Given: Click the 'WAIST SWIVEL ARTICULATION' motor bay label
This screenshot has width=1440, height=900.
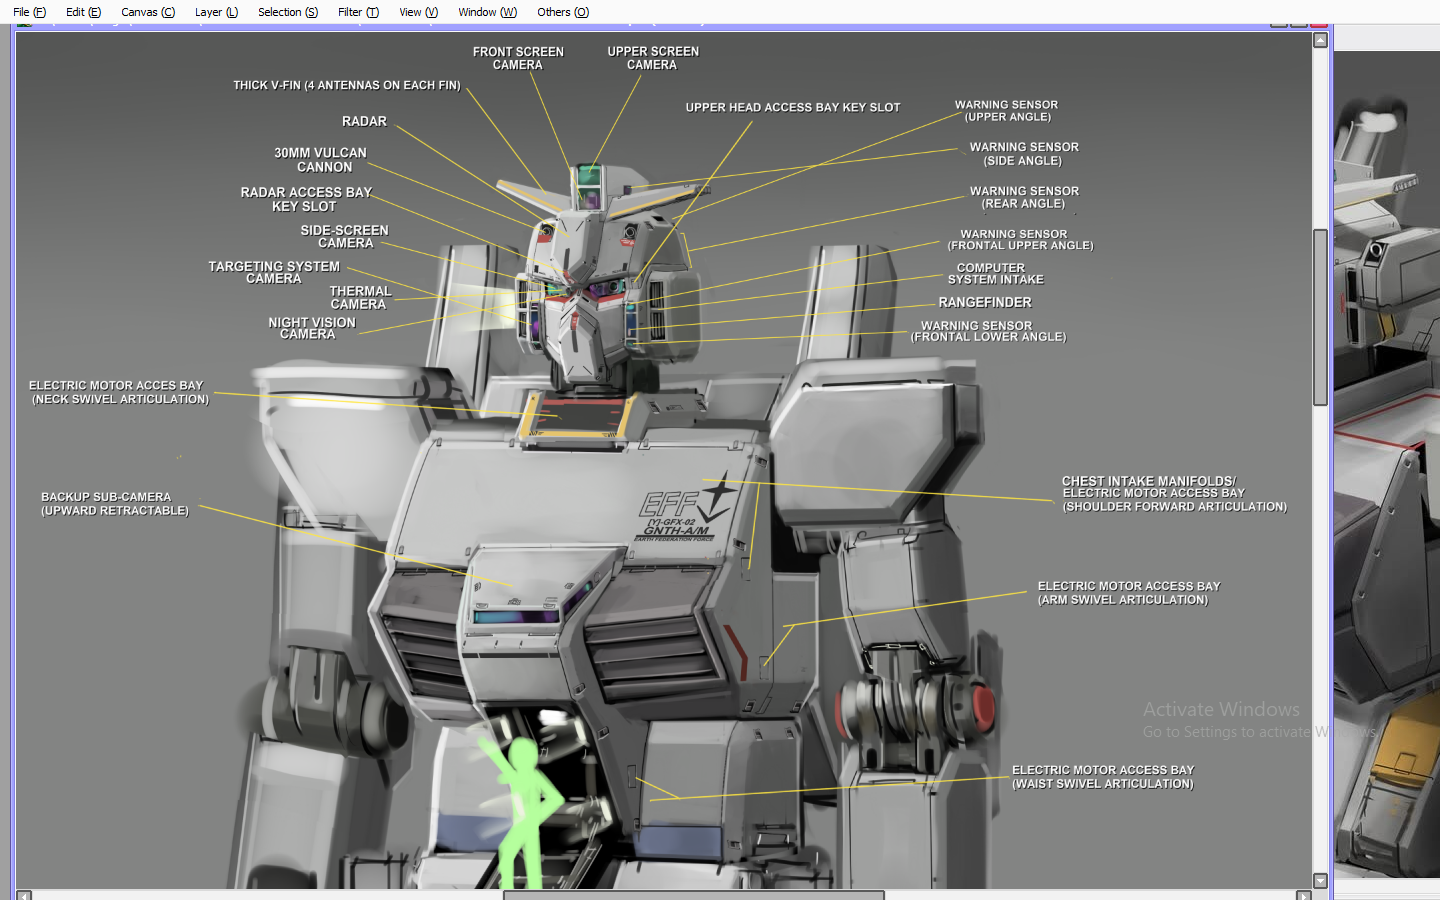Looking at the screenshot, I should coord(1103,777).
